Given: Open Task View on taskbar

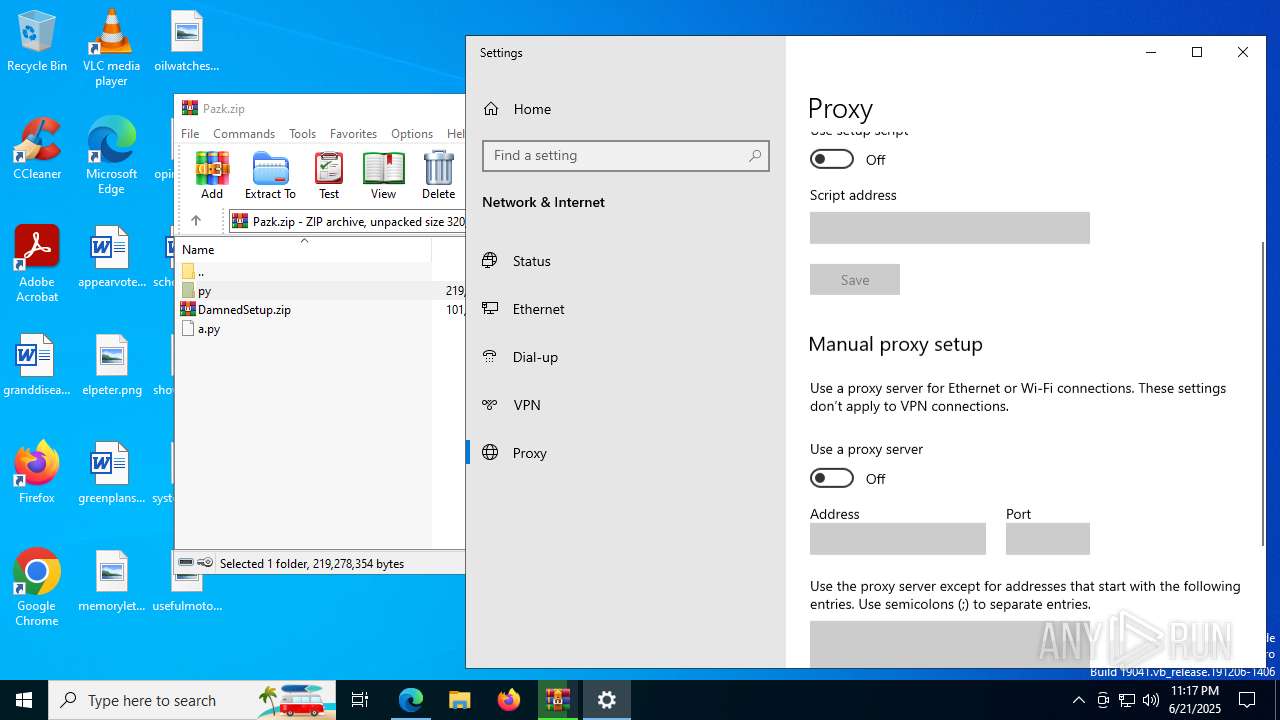Looking at the screenshot, I should [x=360, y=700].
